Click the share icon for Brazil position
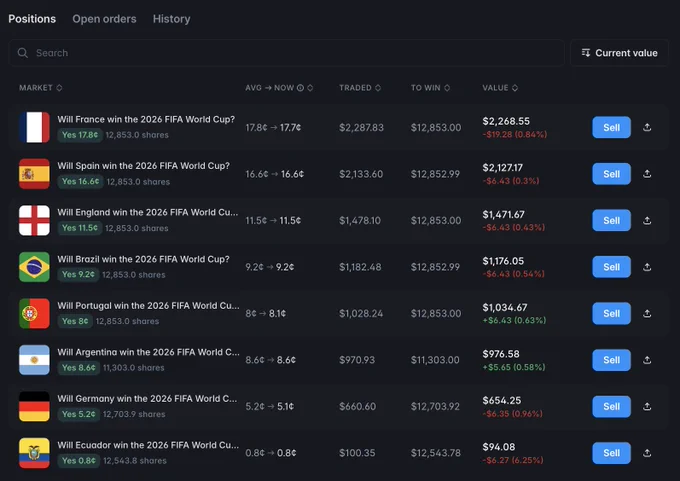This screenshot has width=680, height=481. pyautogui.click(x=647, y=267)
